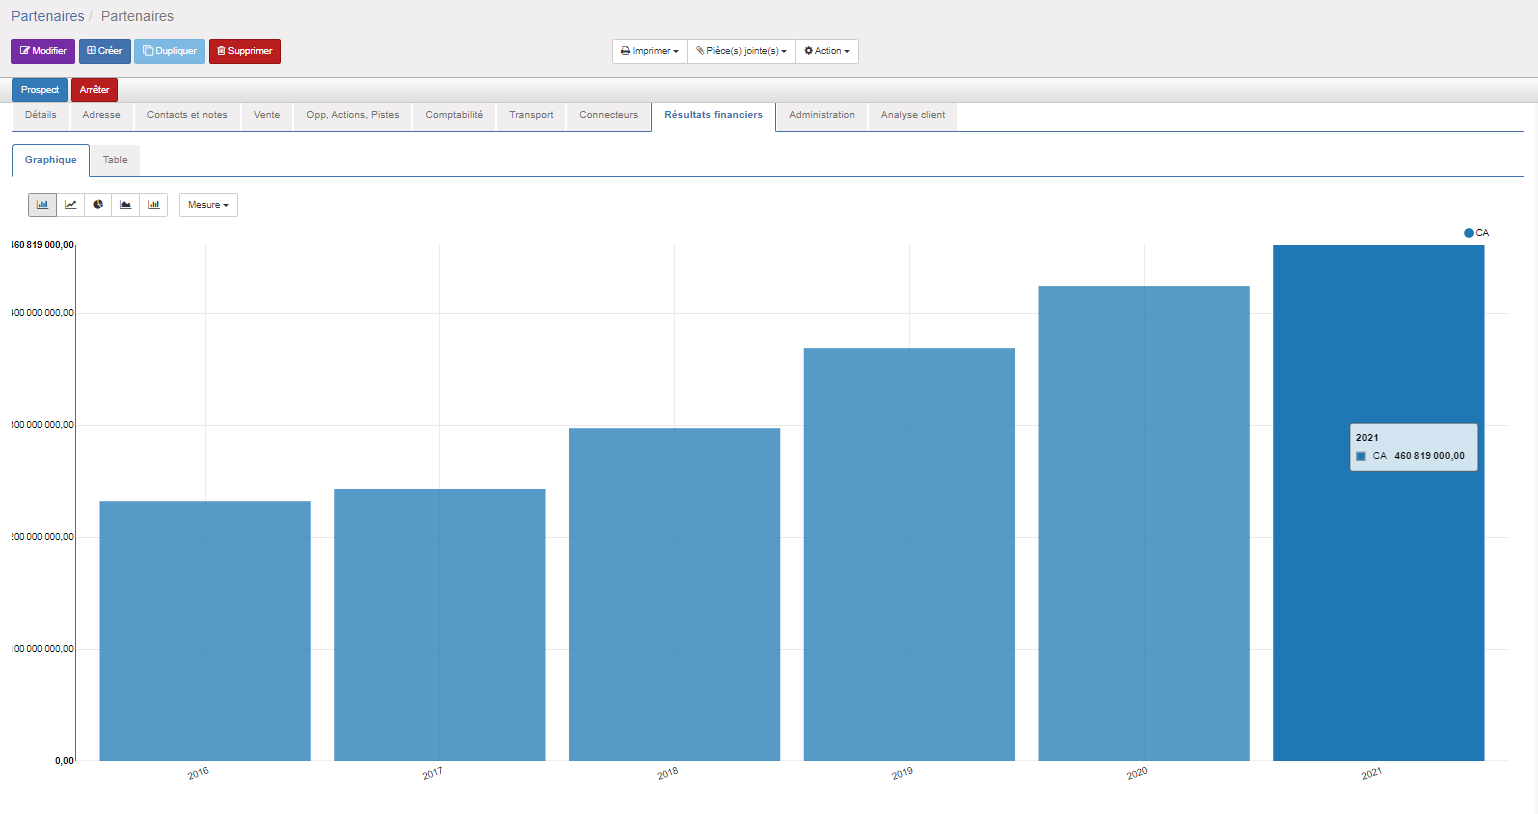The height and width of the screenshot is (814, 1538).
Task: Click the 2021 x-axis label
Action: [1372, 773]
